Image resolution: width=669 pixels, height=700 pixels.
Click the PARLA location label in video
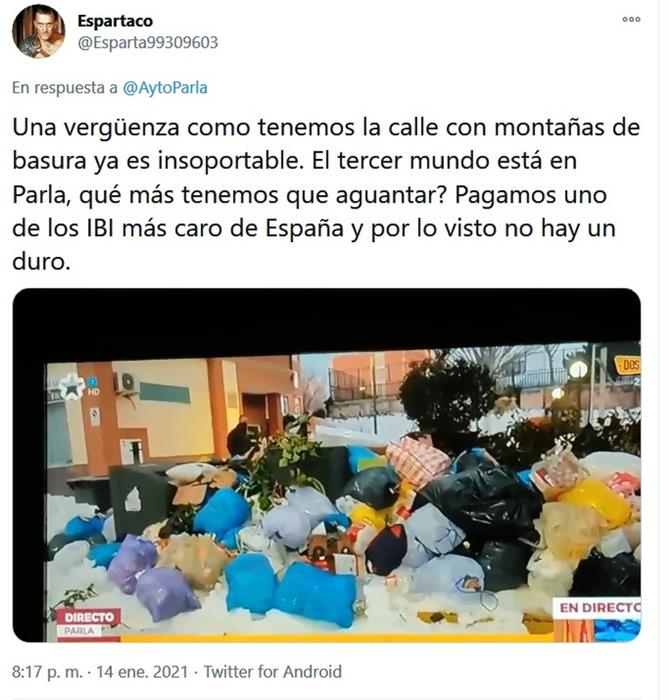[79, 631]
